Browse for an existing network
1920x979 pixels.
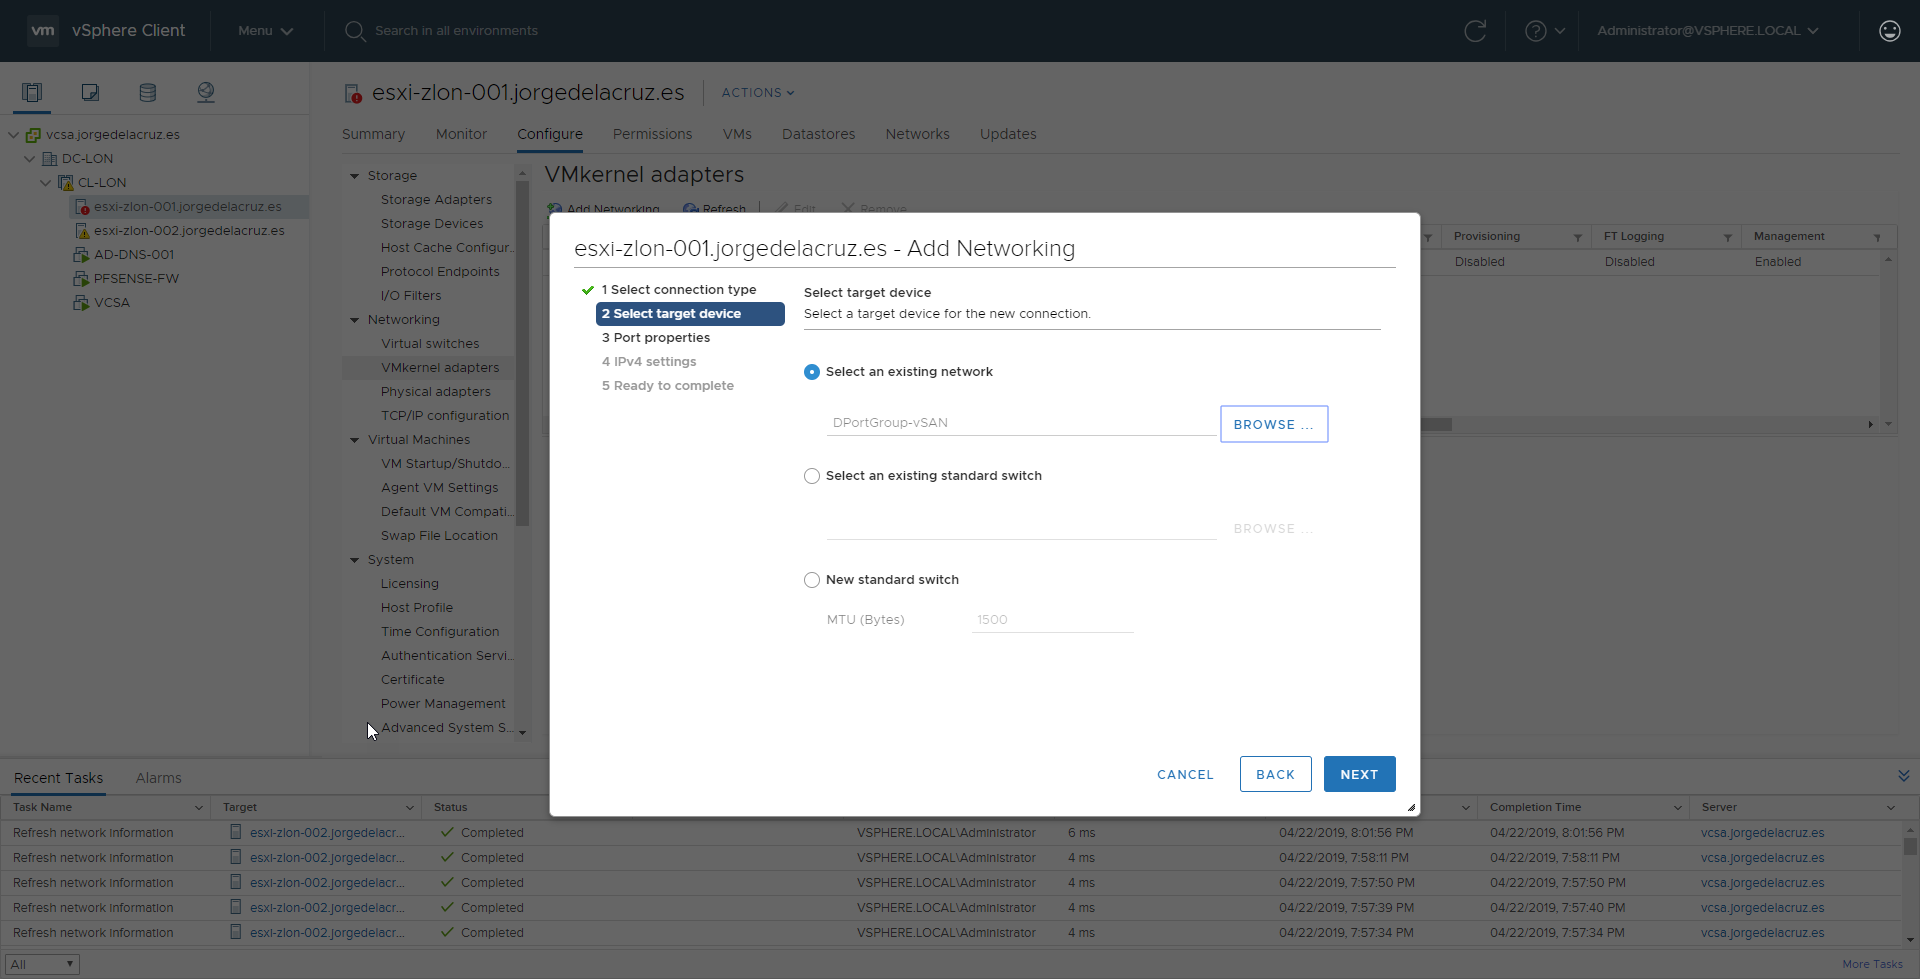(x=1274, y=424)
